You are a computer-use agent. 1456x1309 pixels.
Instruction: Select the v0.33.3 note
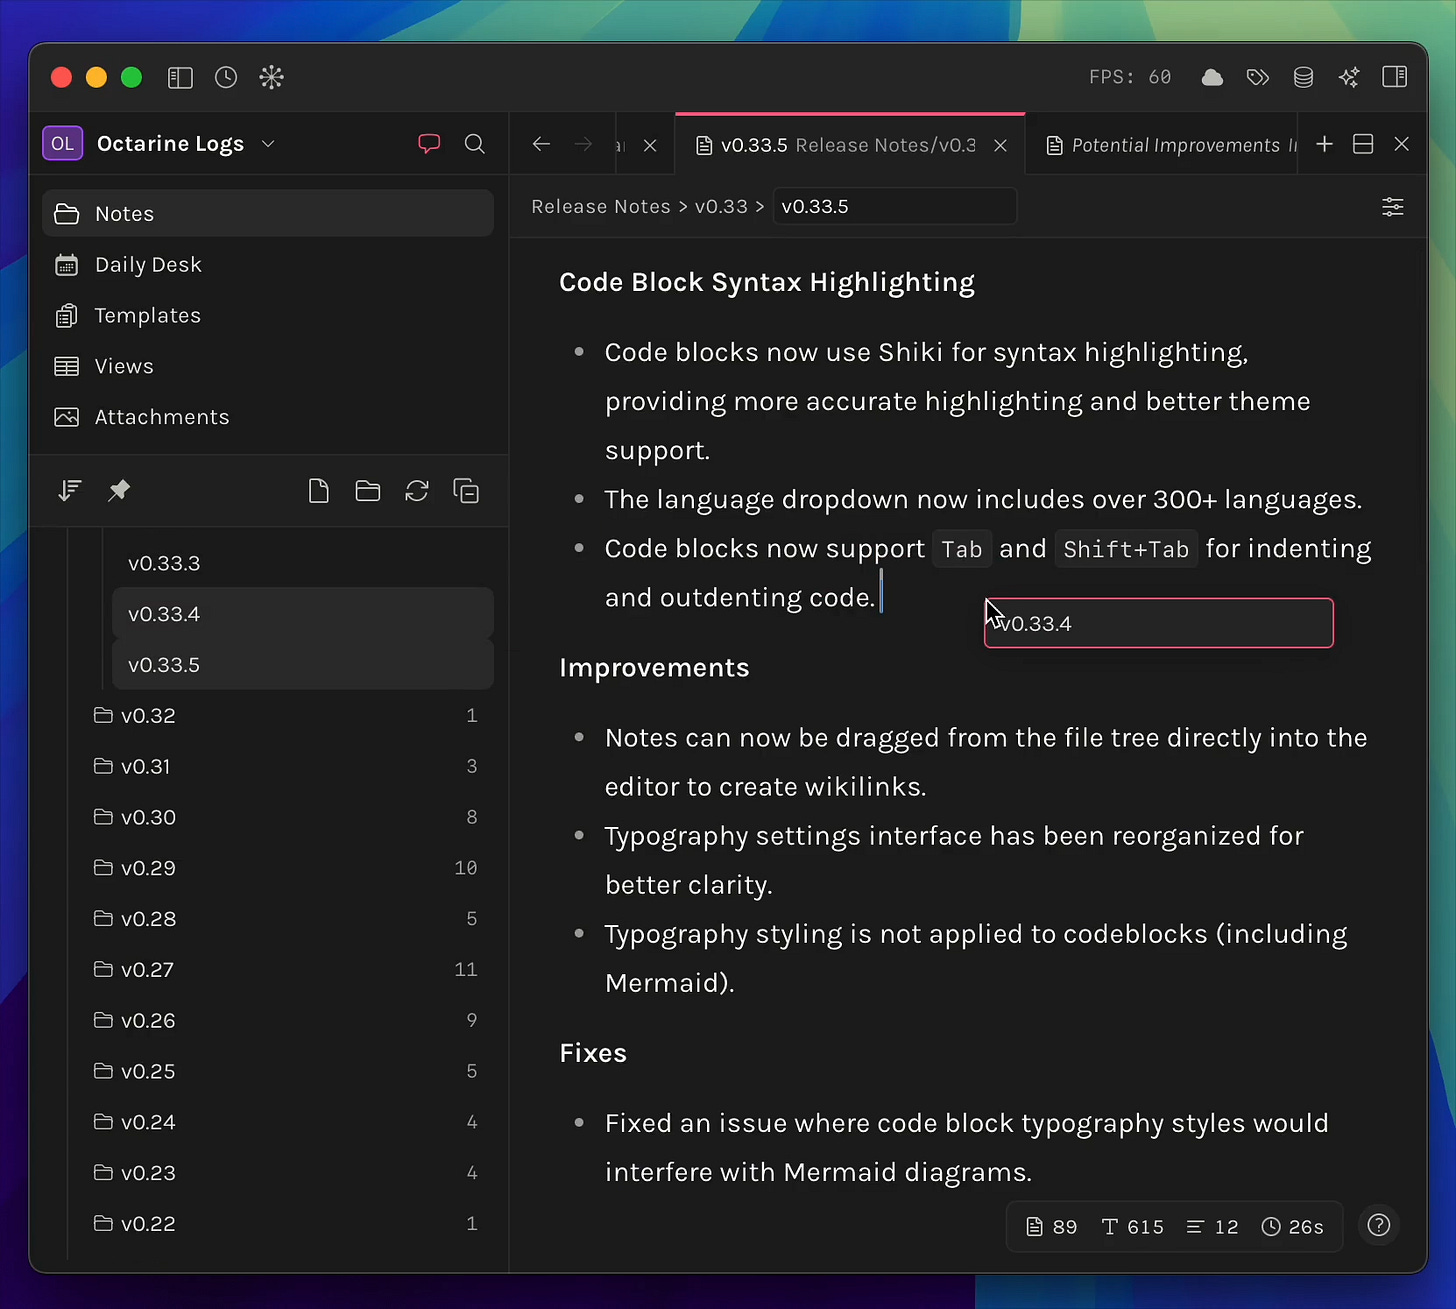click(303, 563)
